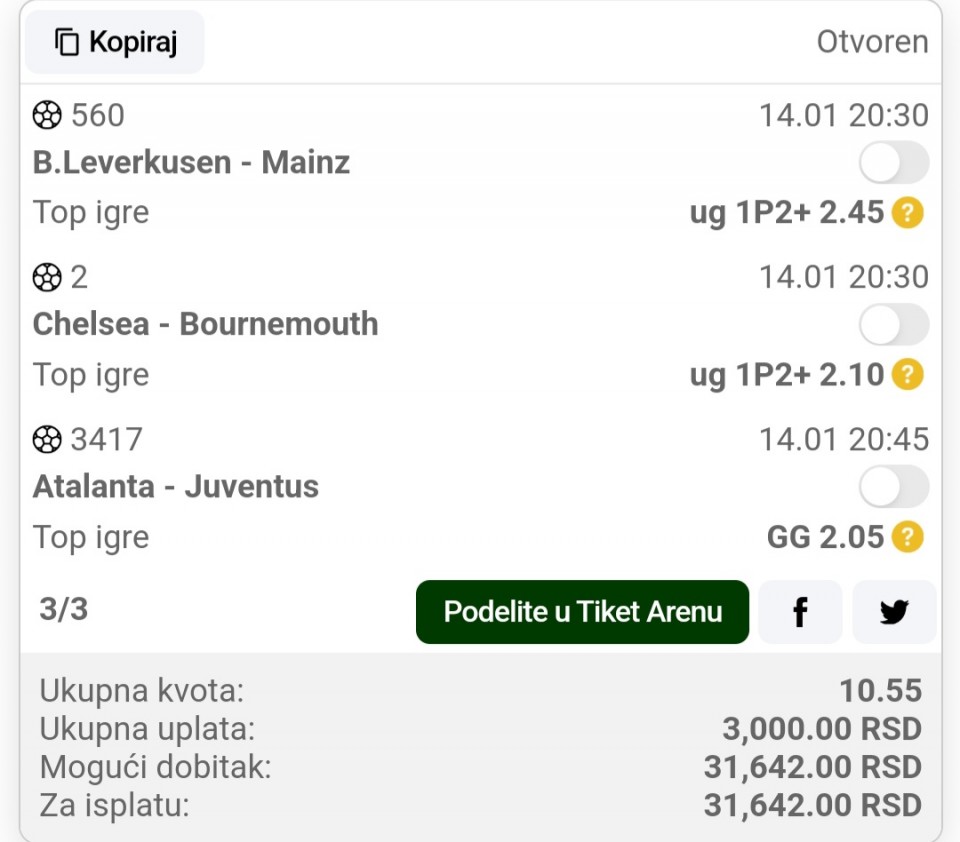The image size is (960, 842).
Task: Open the Atalanta - Juventus match
Action: click(x=176, y=487)
